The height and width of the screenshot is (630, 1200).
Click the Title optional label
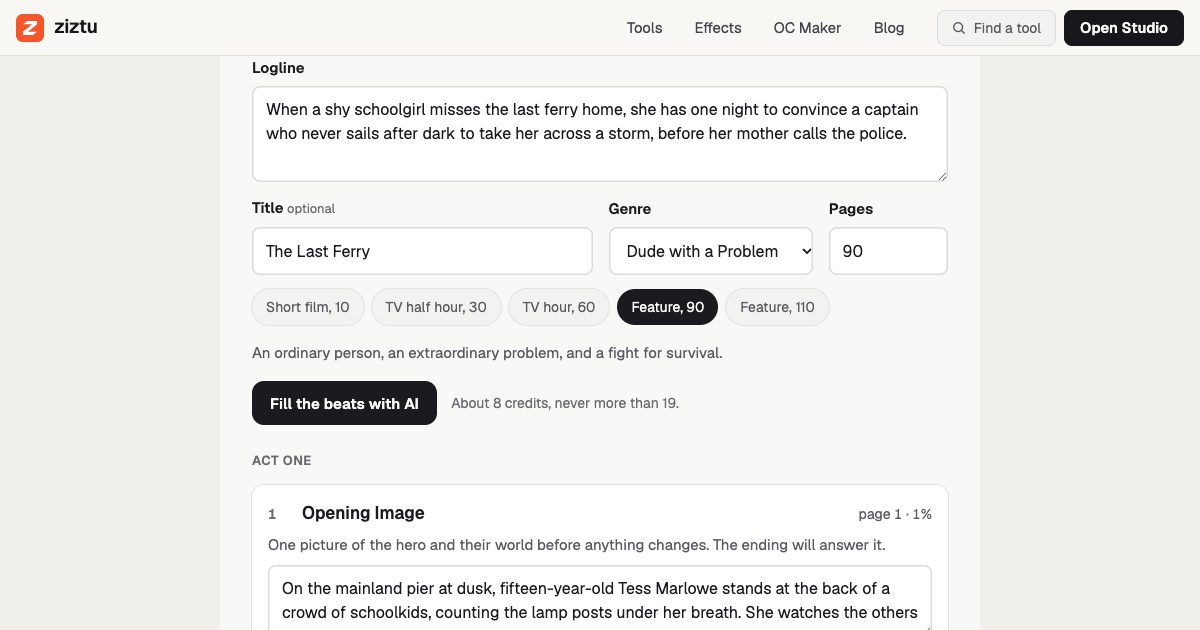[293, 209]
